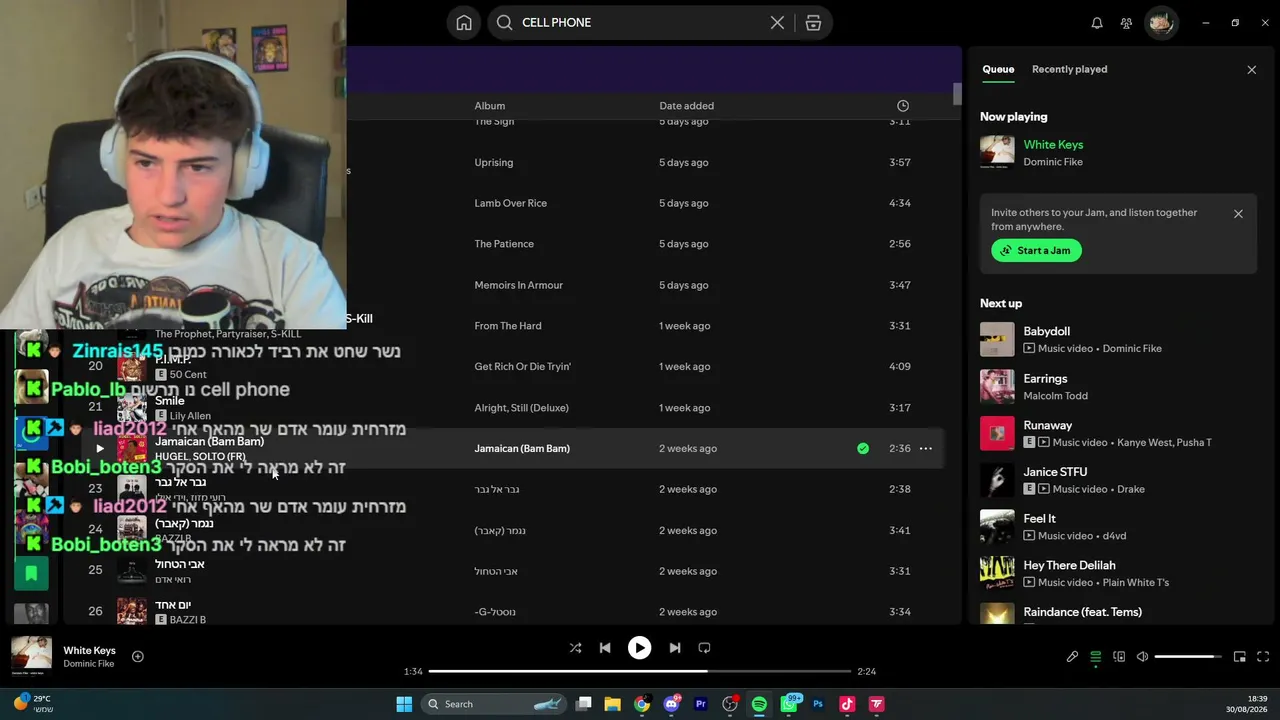
Task: Select the Queue tab
Action: [x=998, y=69]
